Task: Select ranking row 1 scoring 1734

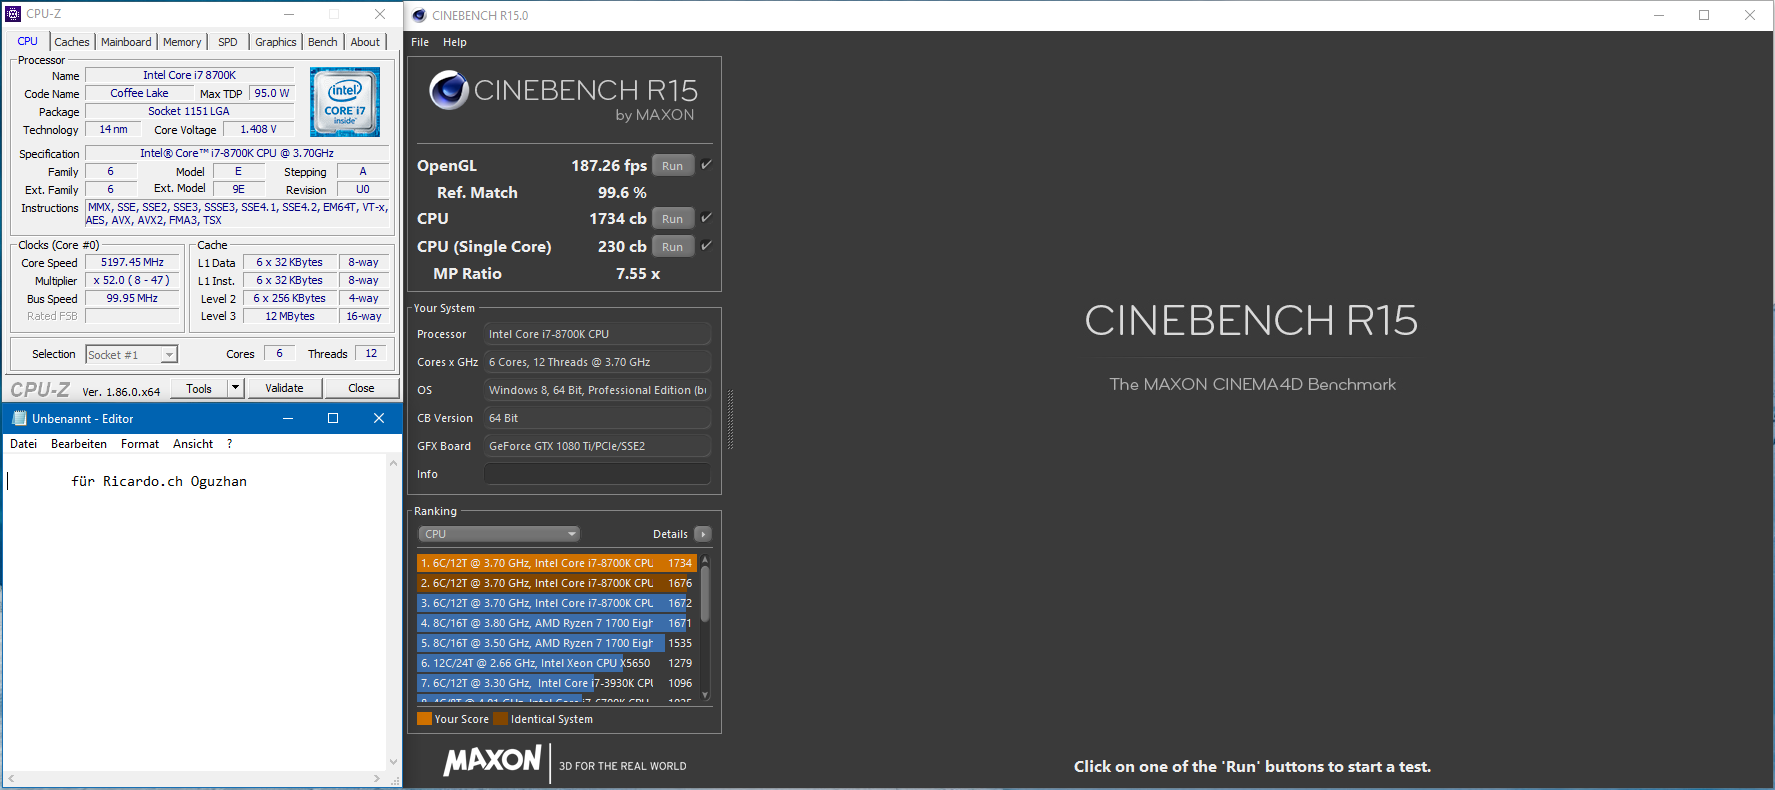Action: pyautogui.click(x=556, y=563)
